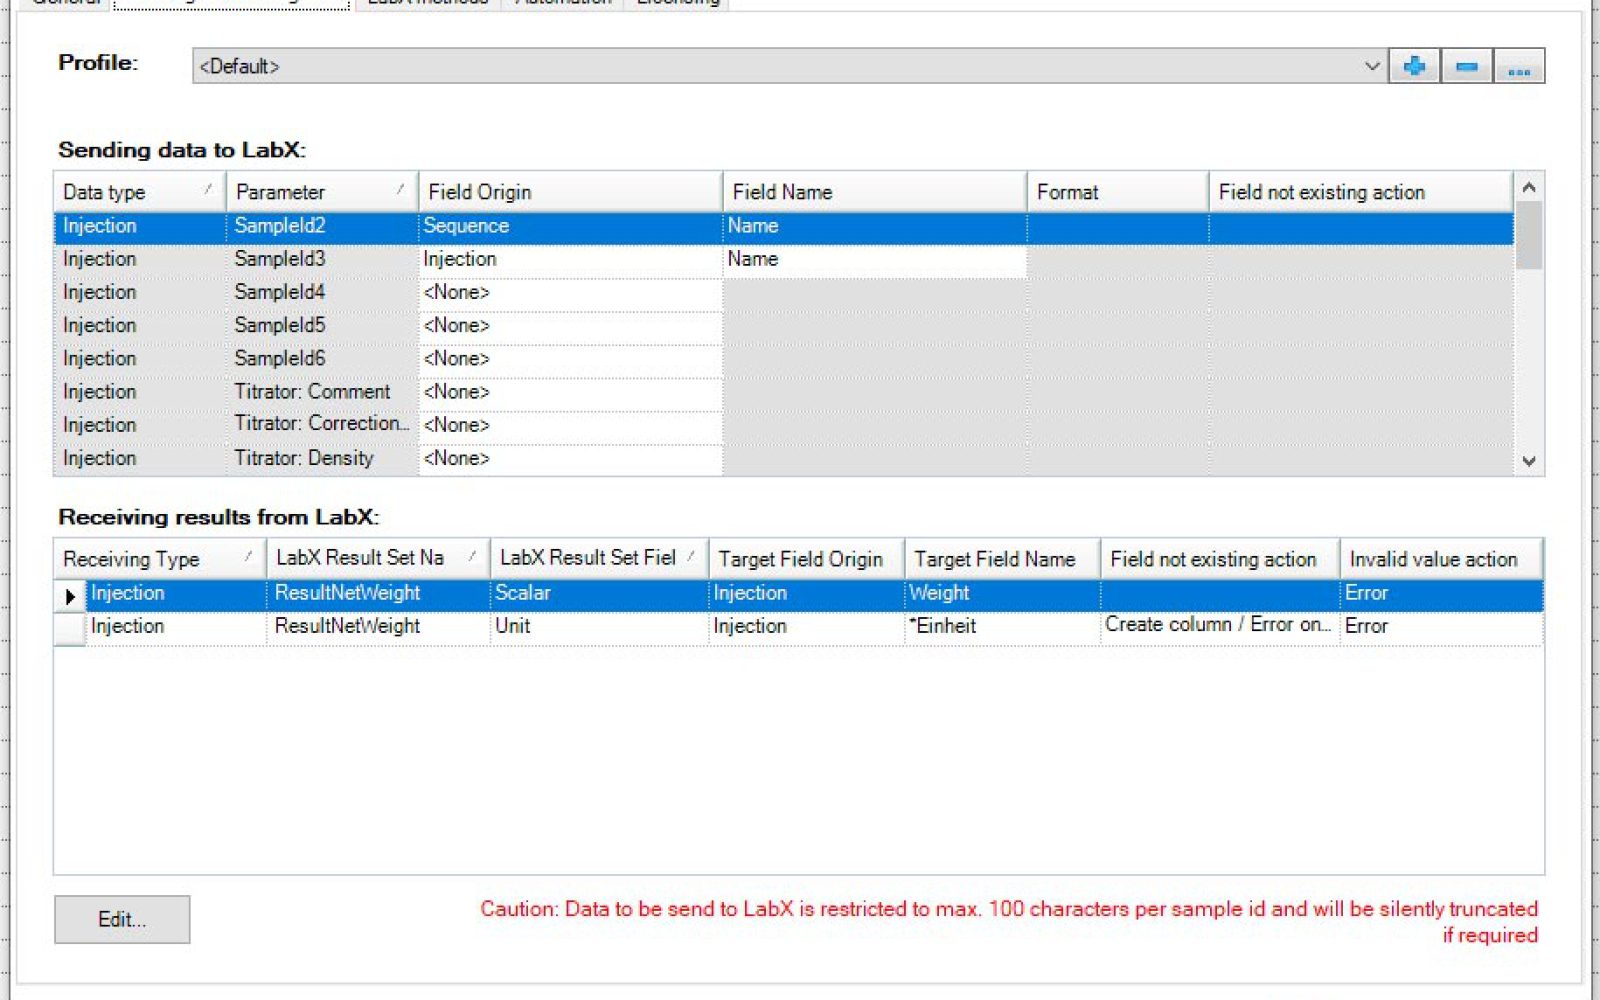This screenshot has height=1000, width=1600.
Task: Select the SampleId2 parameter cell
Action: tap(322, 226)
